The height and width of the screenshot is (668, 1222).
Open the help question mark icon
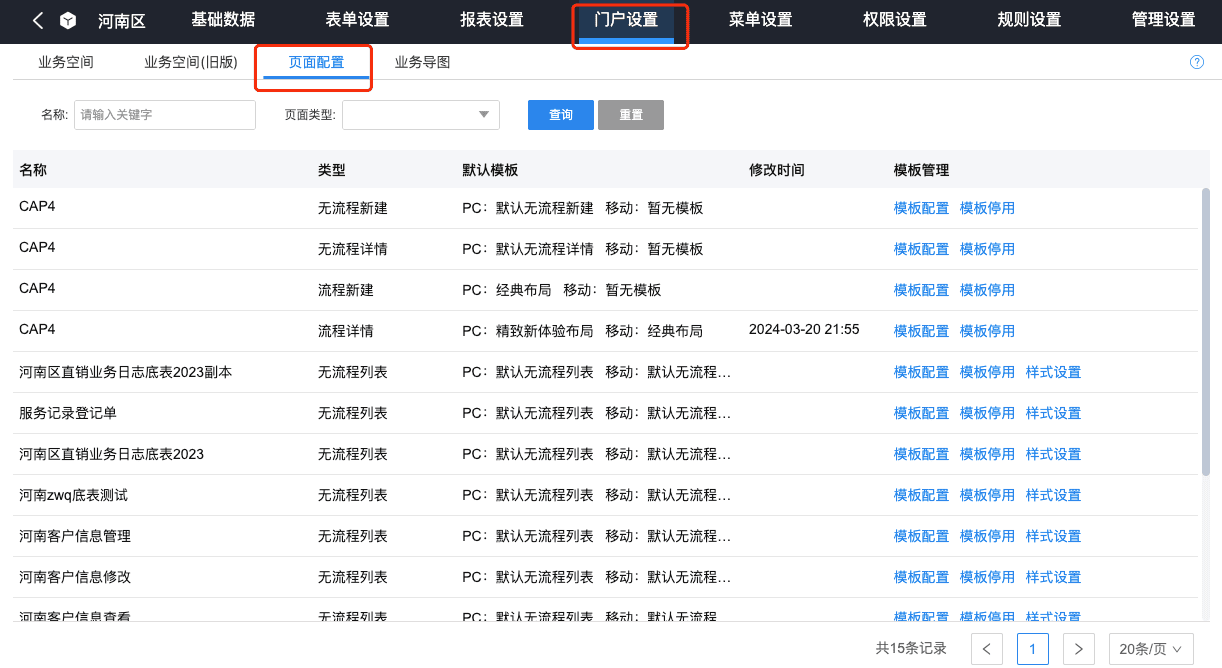[1197, 62]
